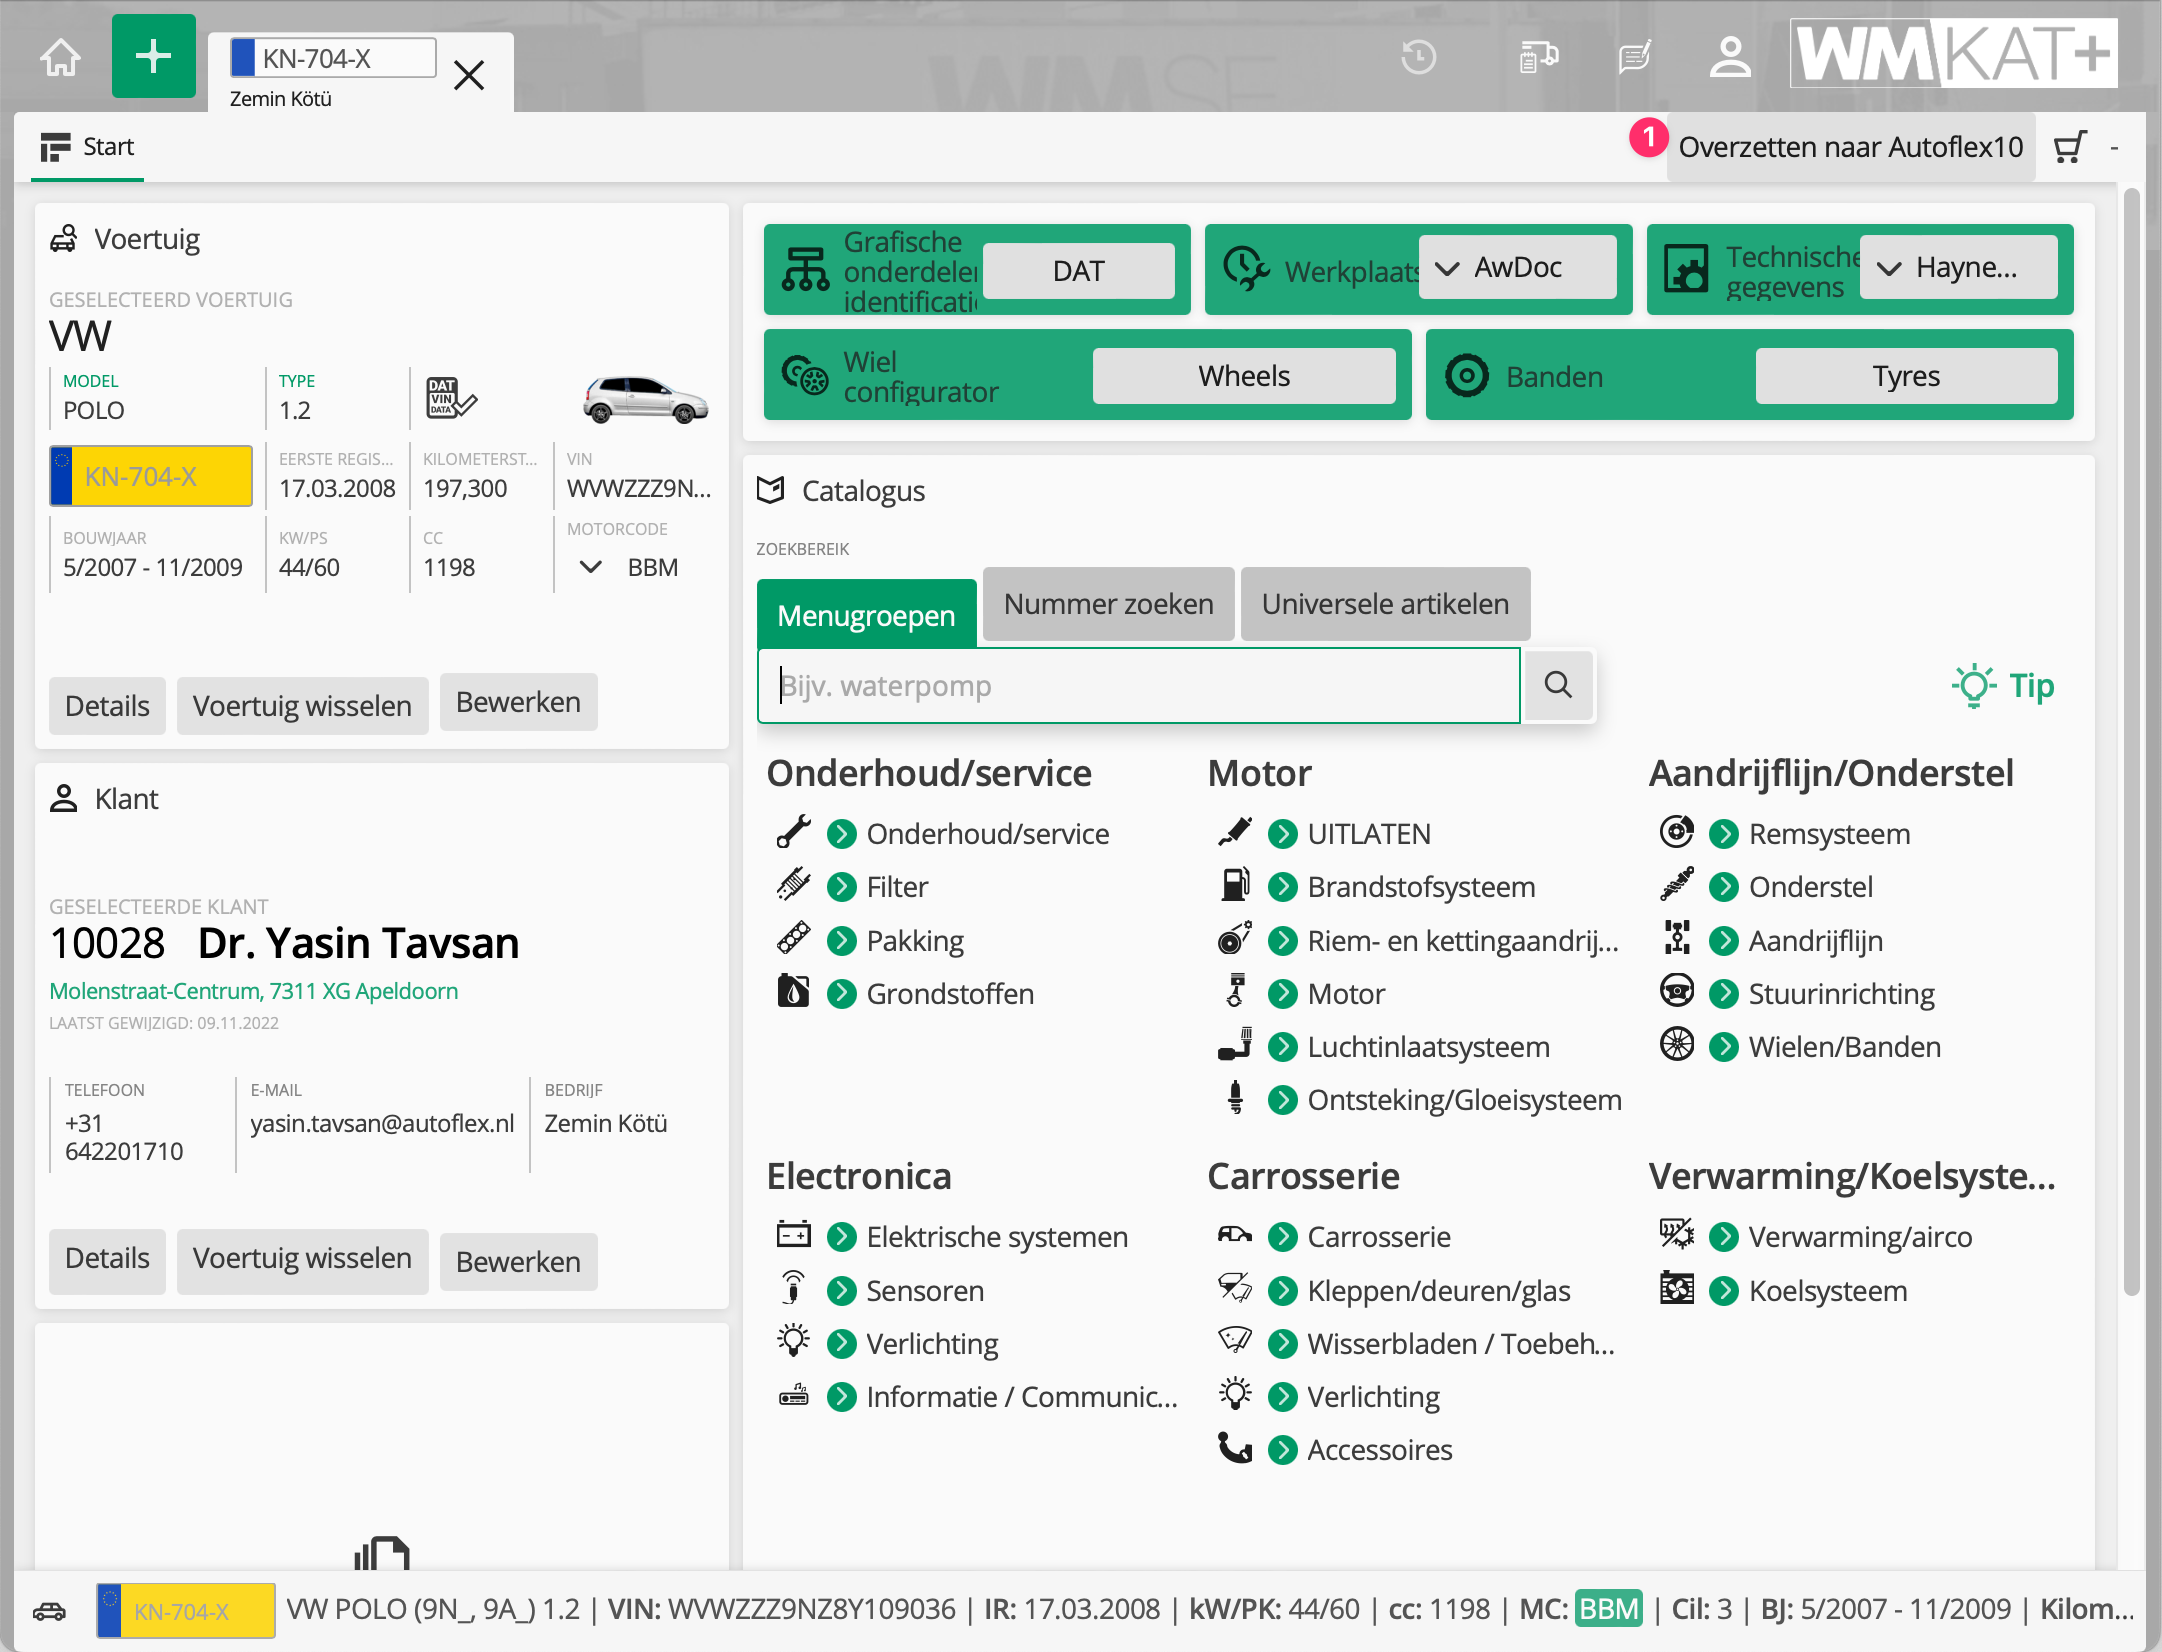This screenshot has width=2162, height=1652.
Task: Click Overzetten naar Autoflex10 button
Action: (1850, 148)
